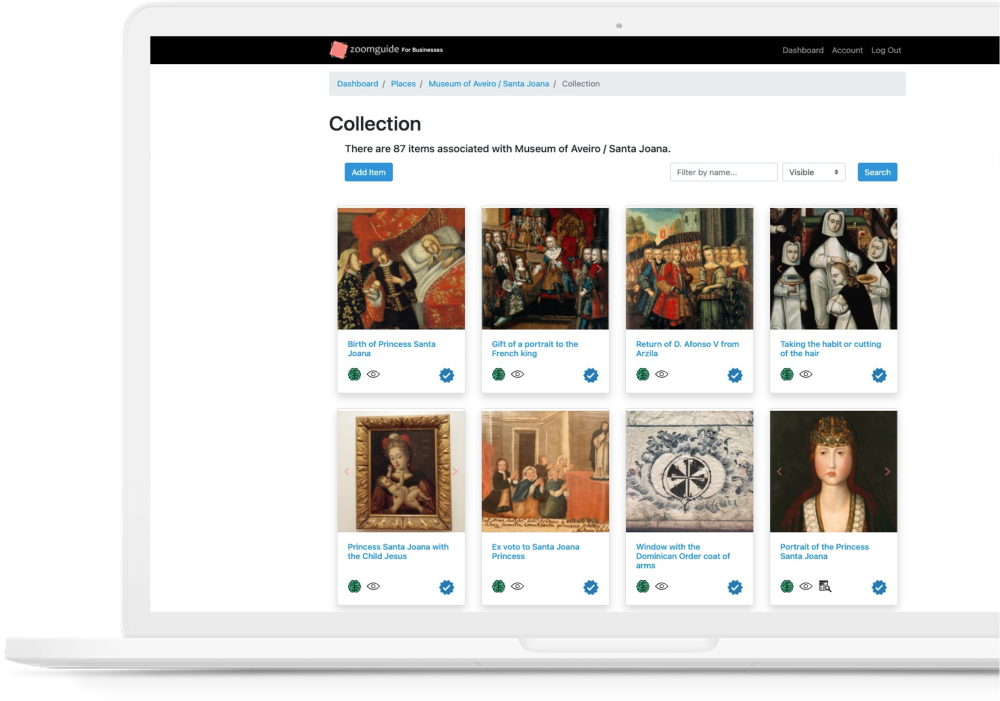Click verified badge on Ex voto to Santa Joana card
Viewport: 1000px width, 701px height.
(591, 587)
